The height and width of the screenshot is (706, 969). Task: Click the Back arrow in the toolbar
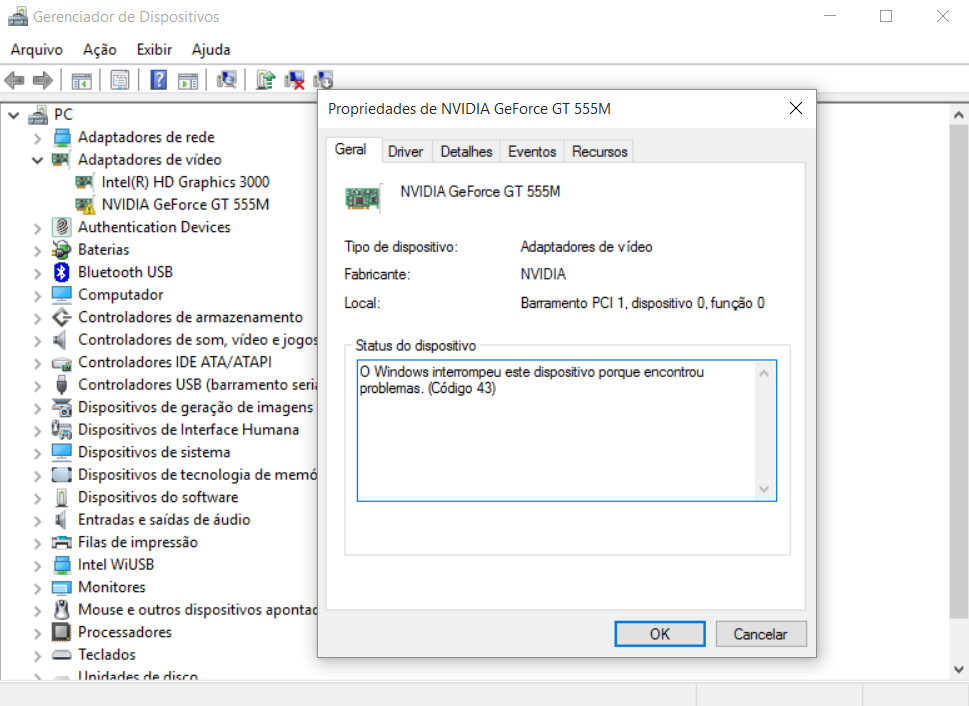pyautogui.click(x=14, y=80)
